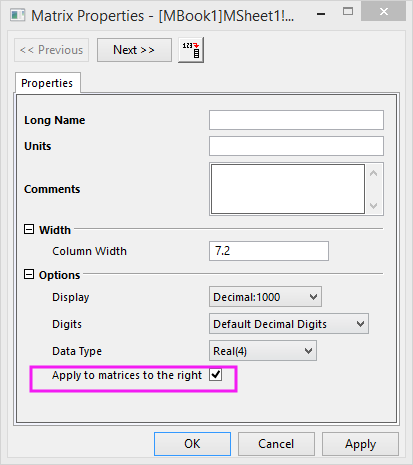Viewport: 413px width, 465px height.
Task: Go to the next matrix with Next >>
Action: (134, 50)
